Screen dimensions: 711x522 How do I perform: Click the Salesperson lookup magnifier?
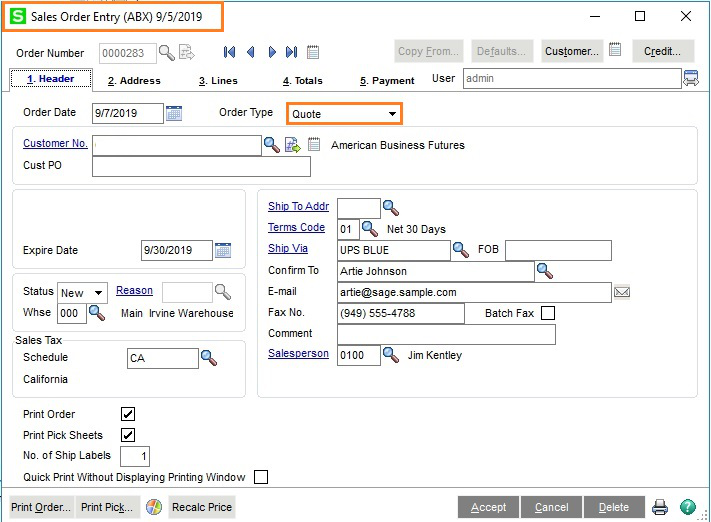click(x=390, y=355)
